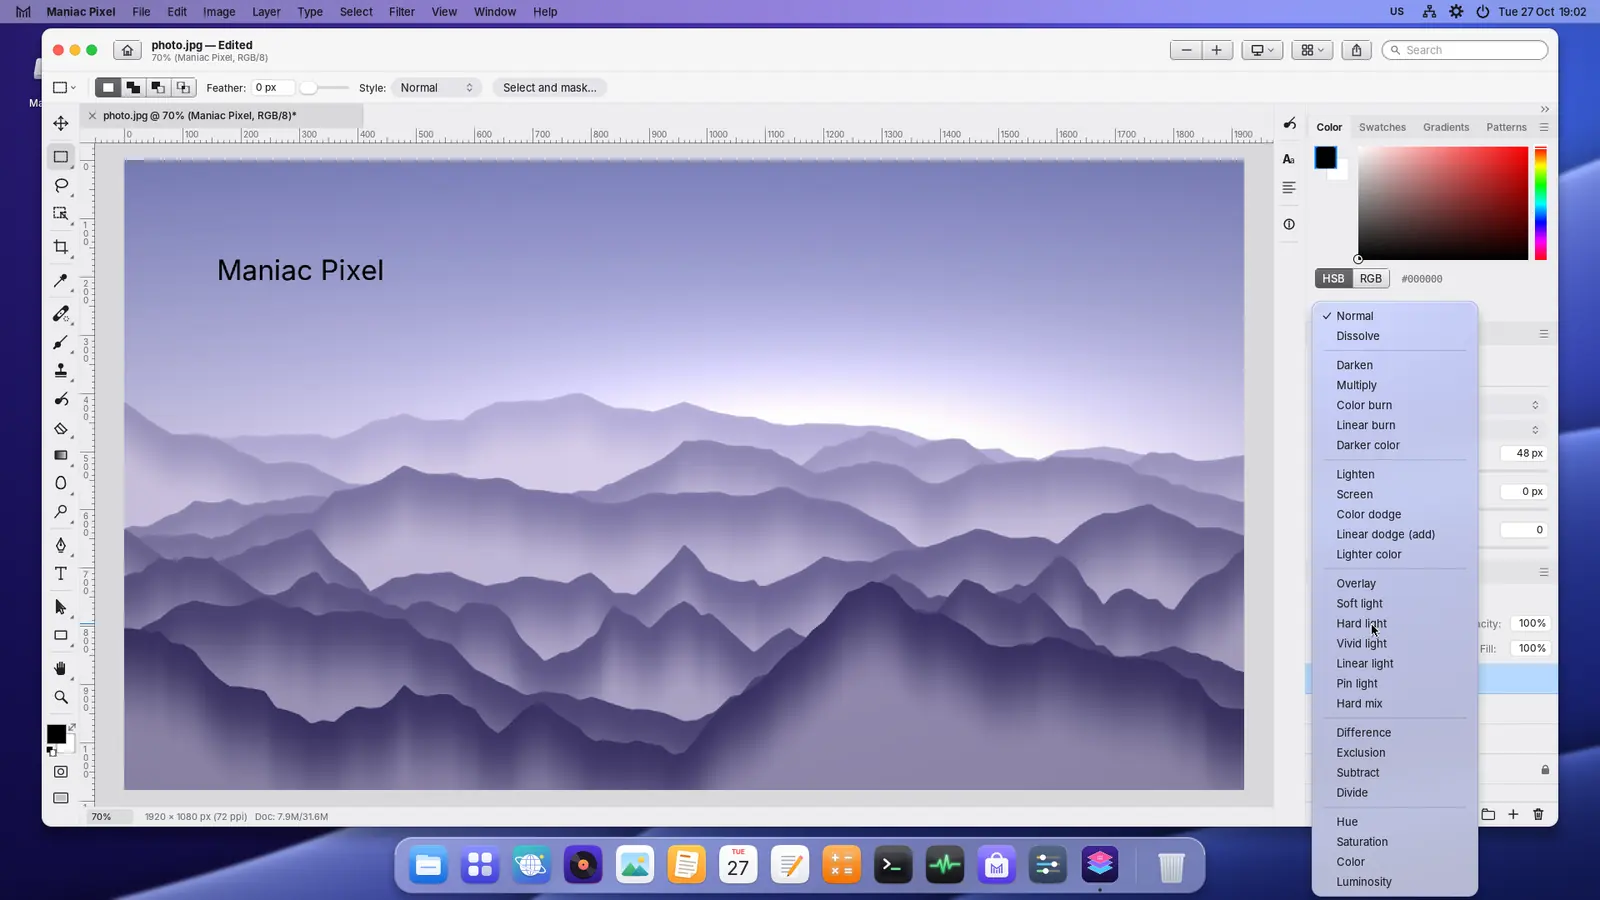Open the Filter menu

point(402,12)
